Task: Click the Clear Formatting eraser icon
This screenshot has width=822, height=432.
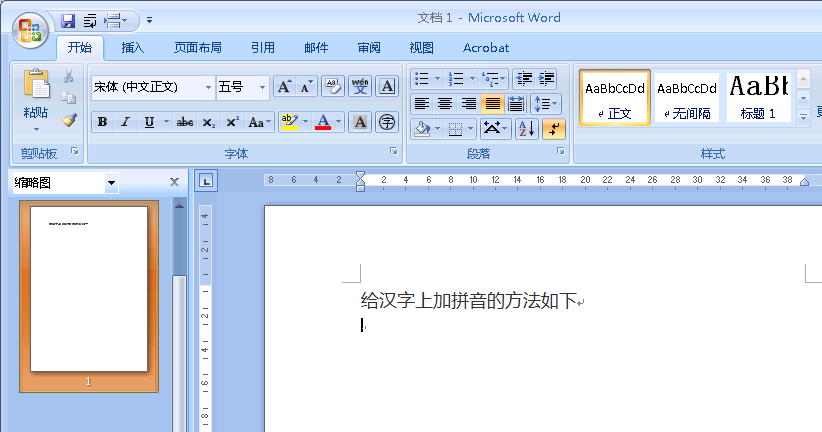Action: (333, 87)
